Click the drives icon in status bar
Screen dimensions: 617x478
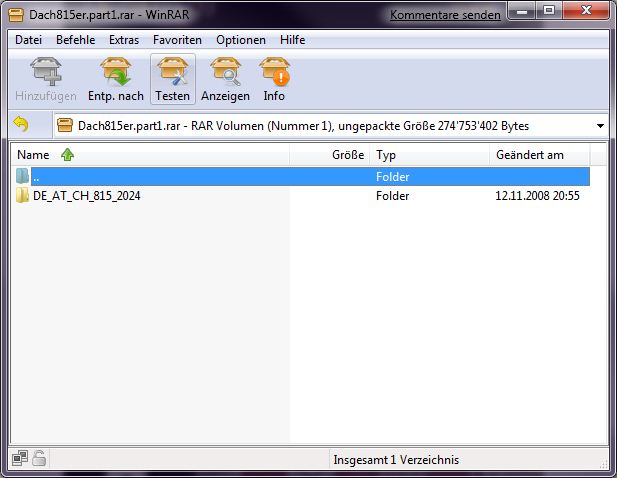click(20, 458)
